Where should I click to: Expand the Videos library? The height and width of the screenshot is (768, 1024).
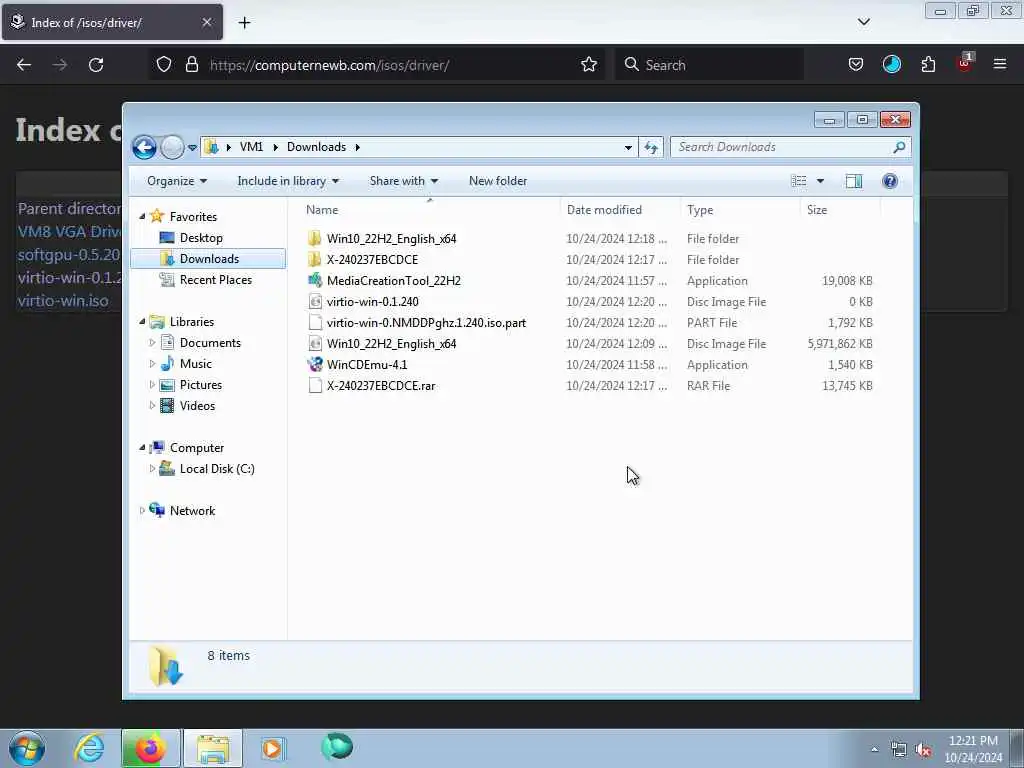(152, 406)
